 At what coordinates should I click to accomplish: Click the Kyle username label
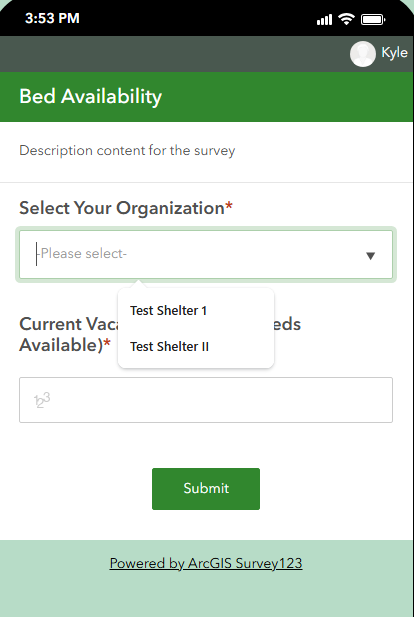coord(394,53)
